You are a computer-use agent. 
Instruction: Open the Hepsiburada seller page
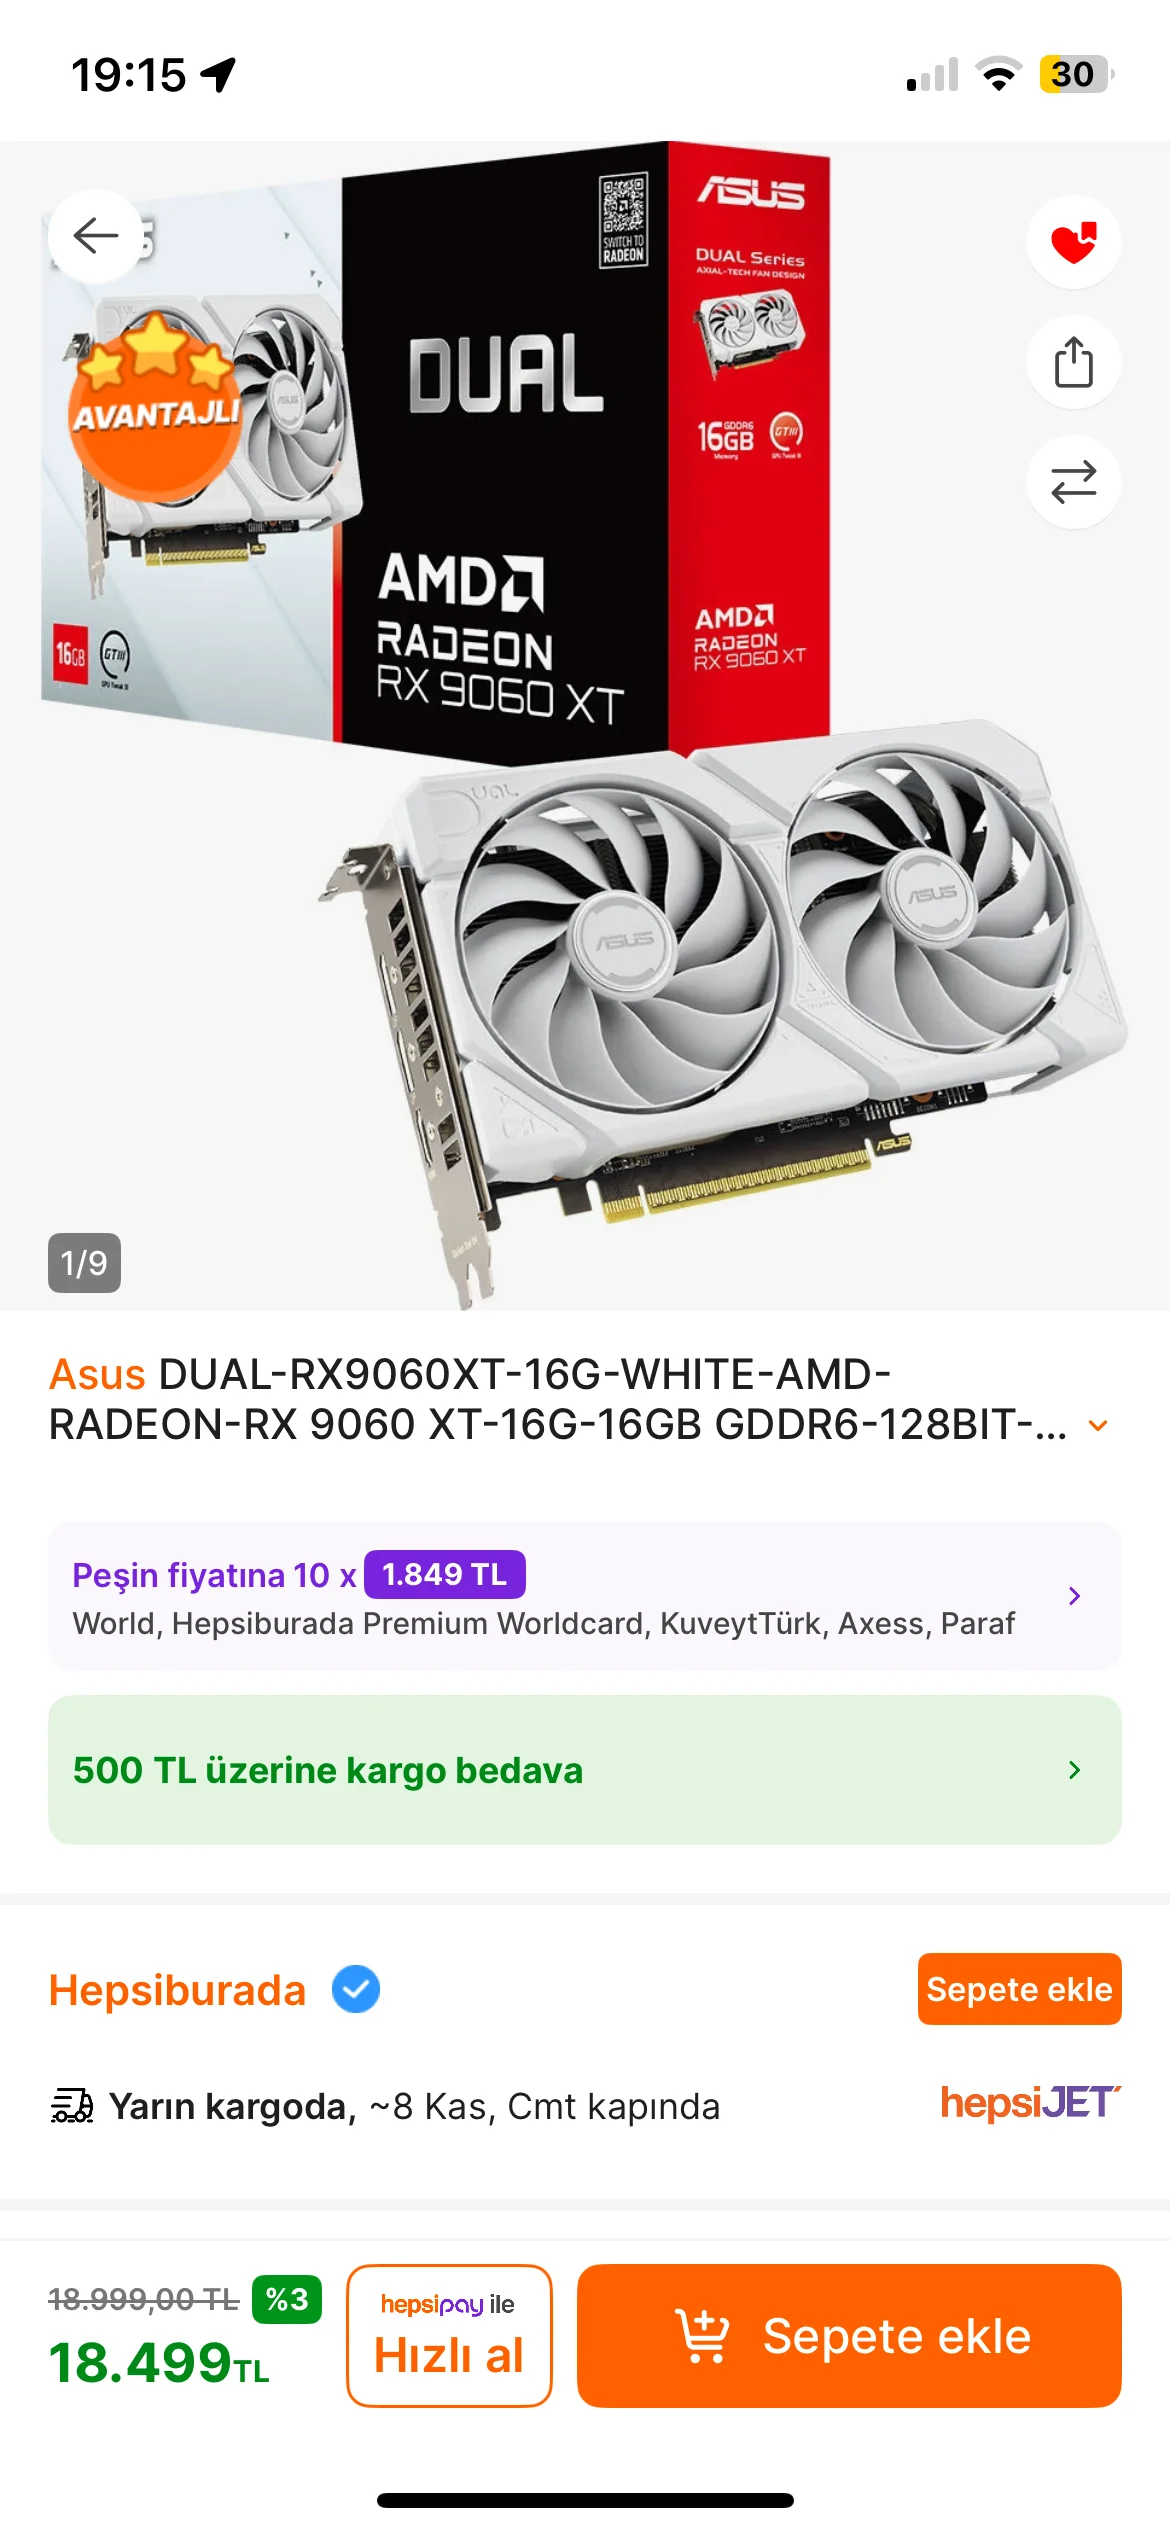[177, 1990]
